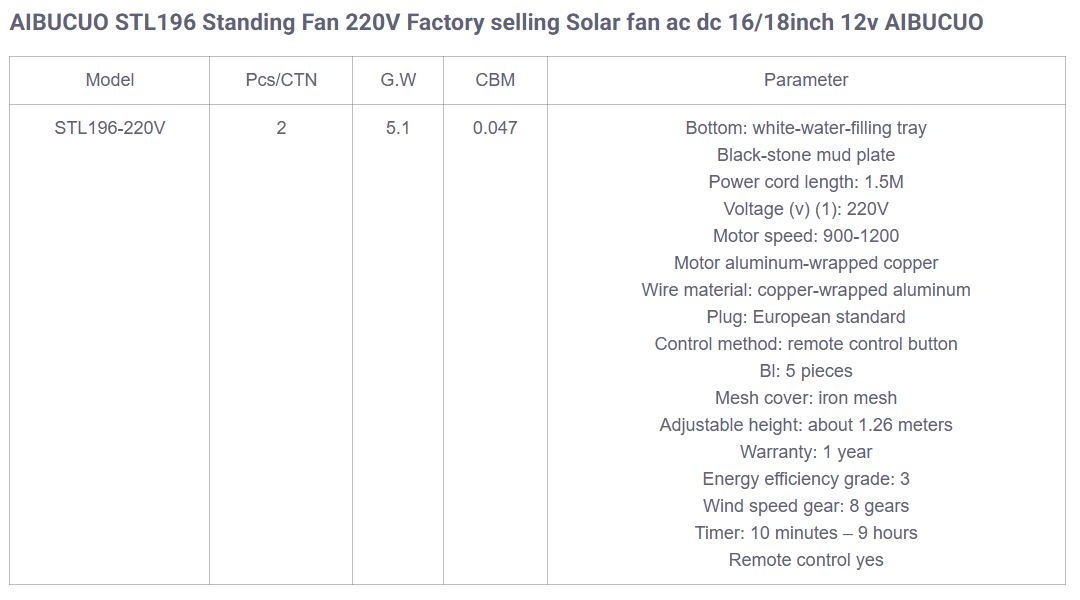Select the Wind speed gear line
Screen dimensions: 1080x600
[806, 506]
